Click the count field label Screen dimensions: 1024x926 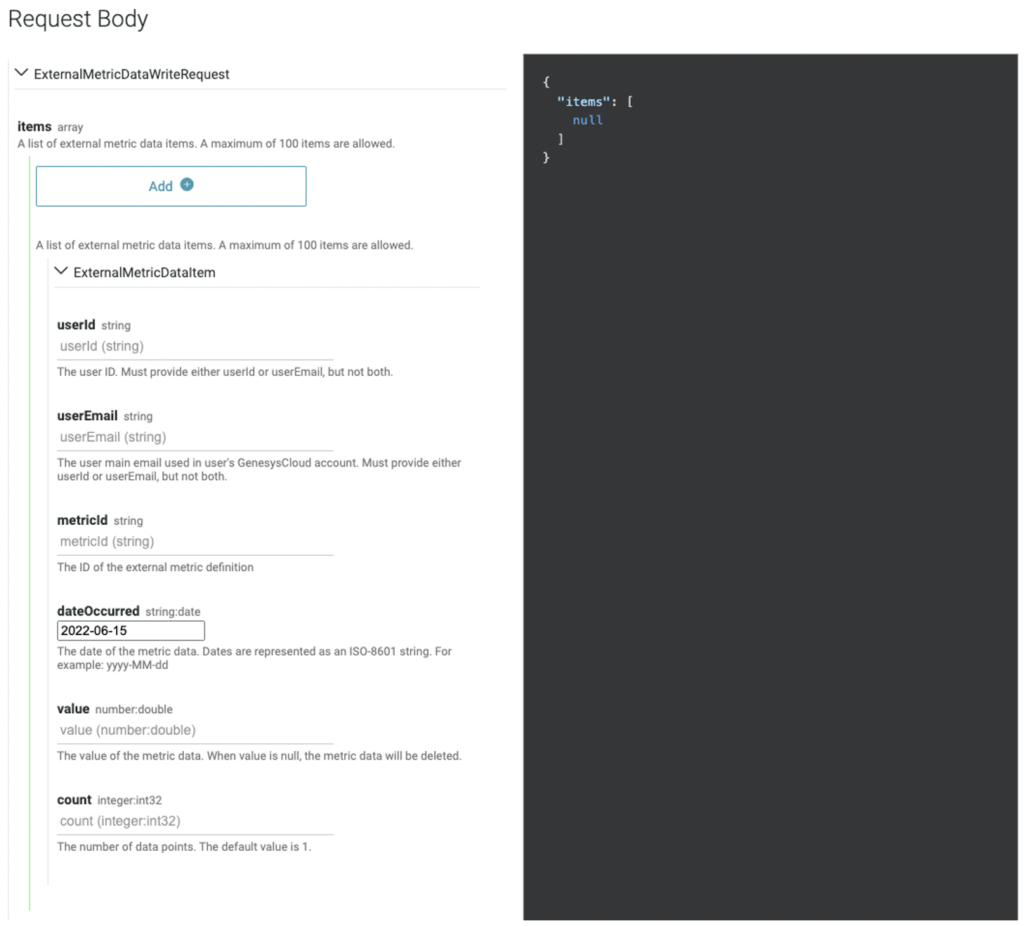74,800
